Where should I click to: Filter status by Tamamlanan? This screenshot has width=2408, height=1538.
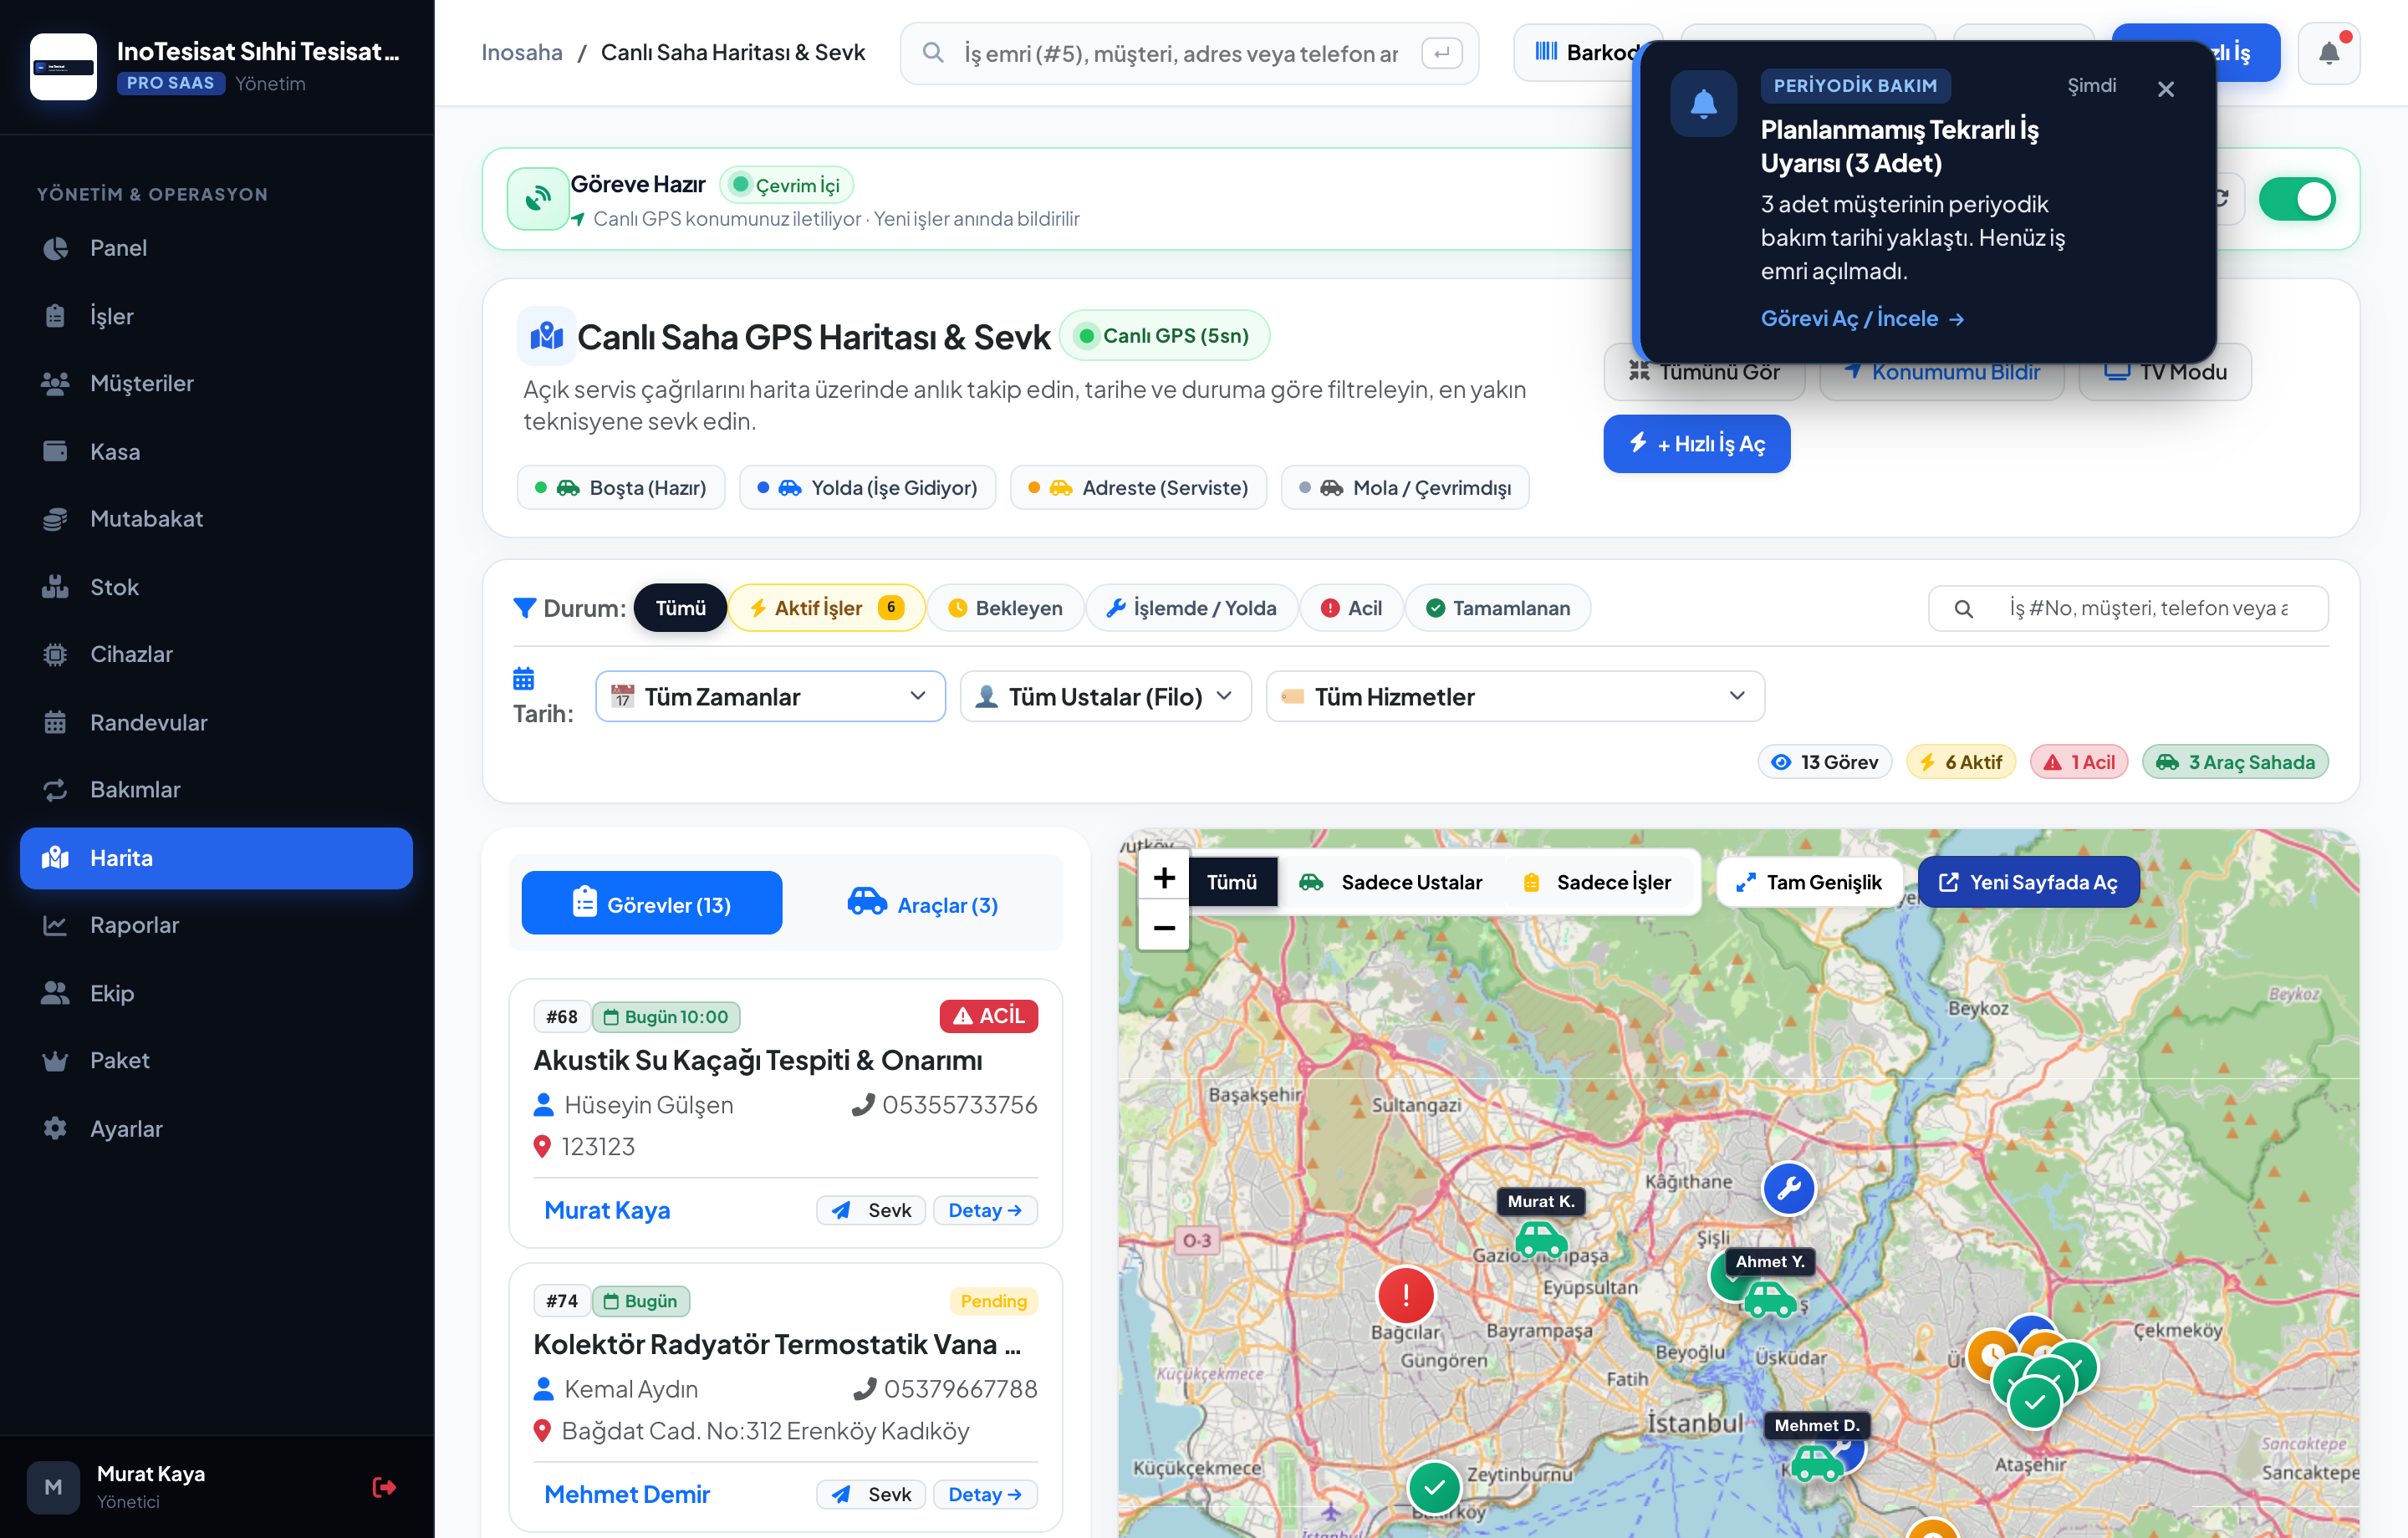click(x=1497, y=608)
